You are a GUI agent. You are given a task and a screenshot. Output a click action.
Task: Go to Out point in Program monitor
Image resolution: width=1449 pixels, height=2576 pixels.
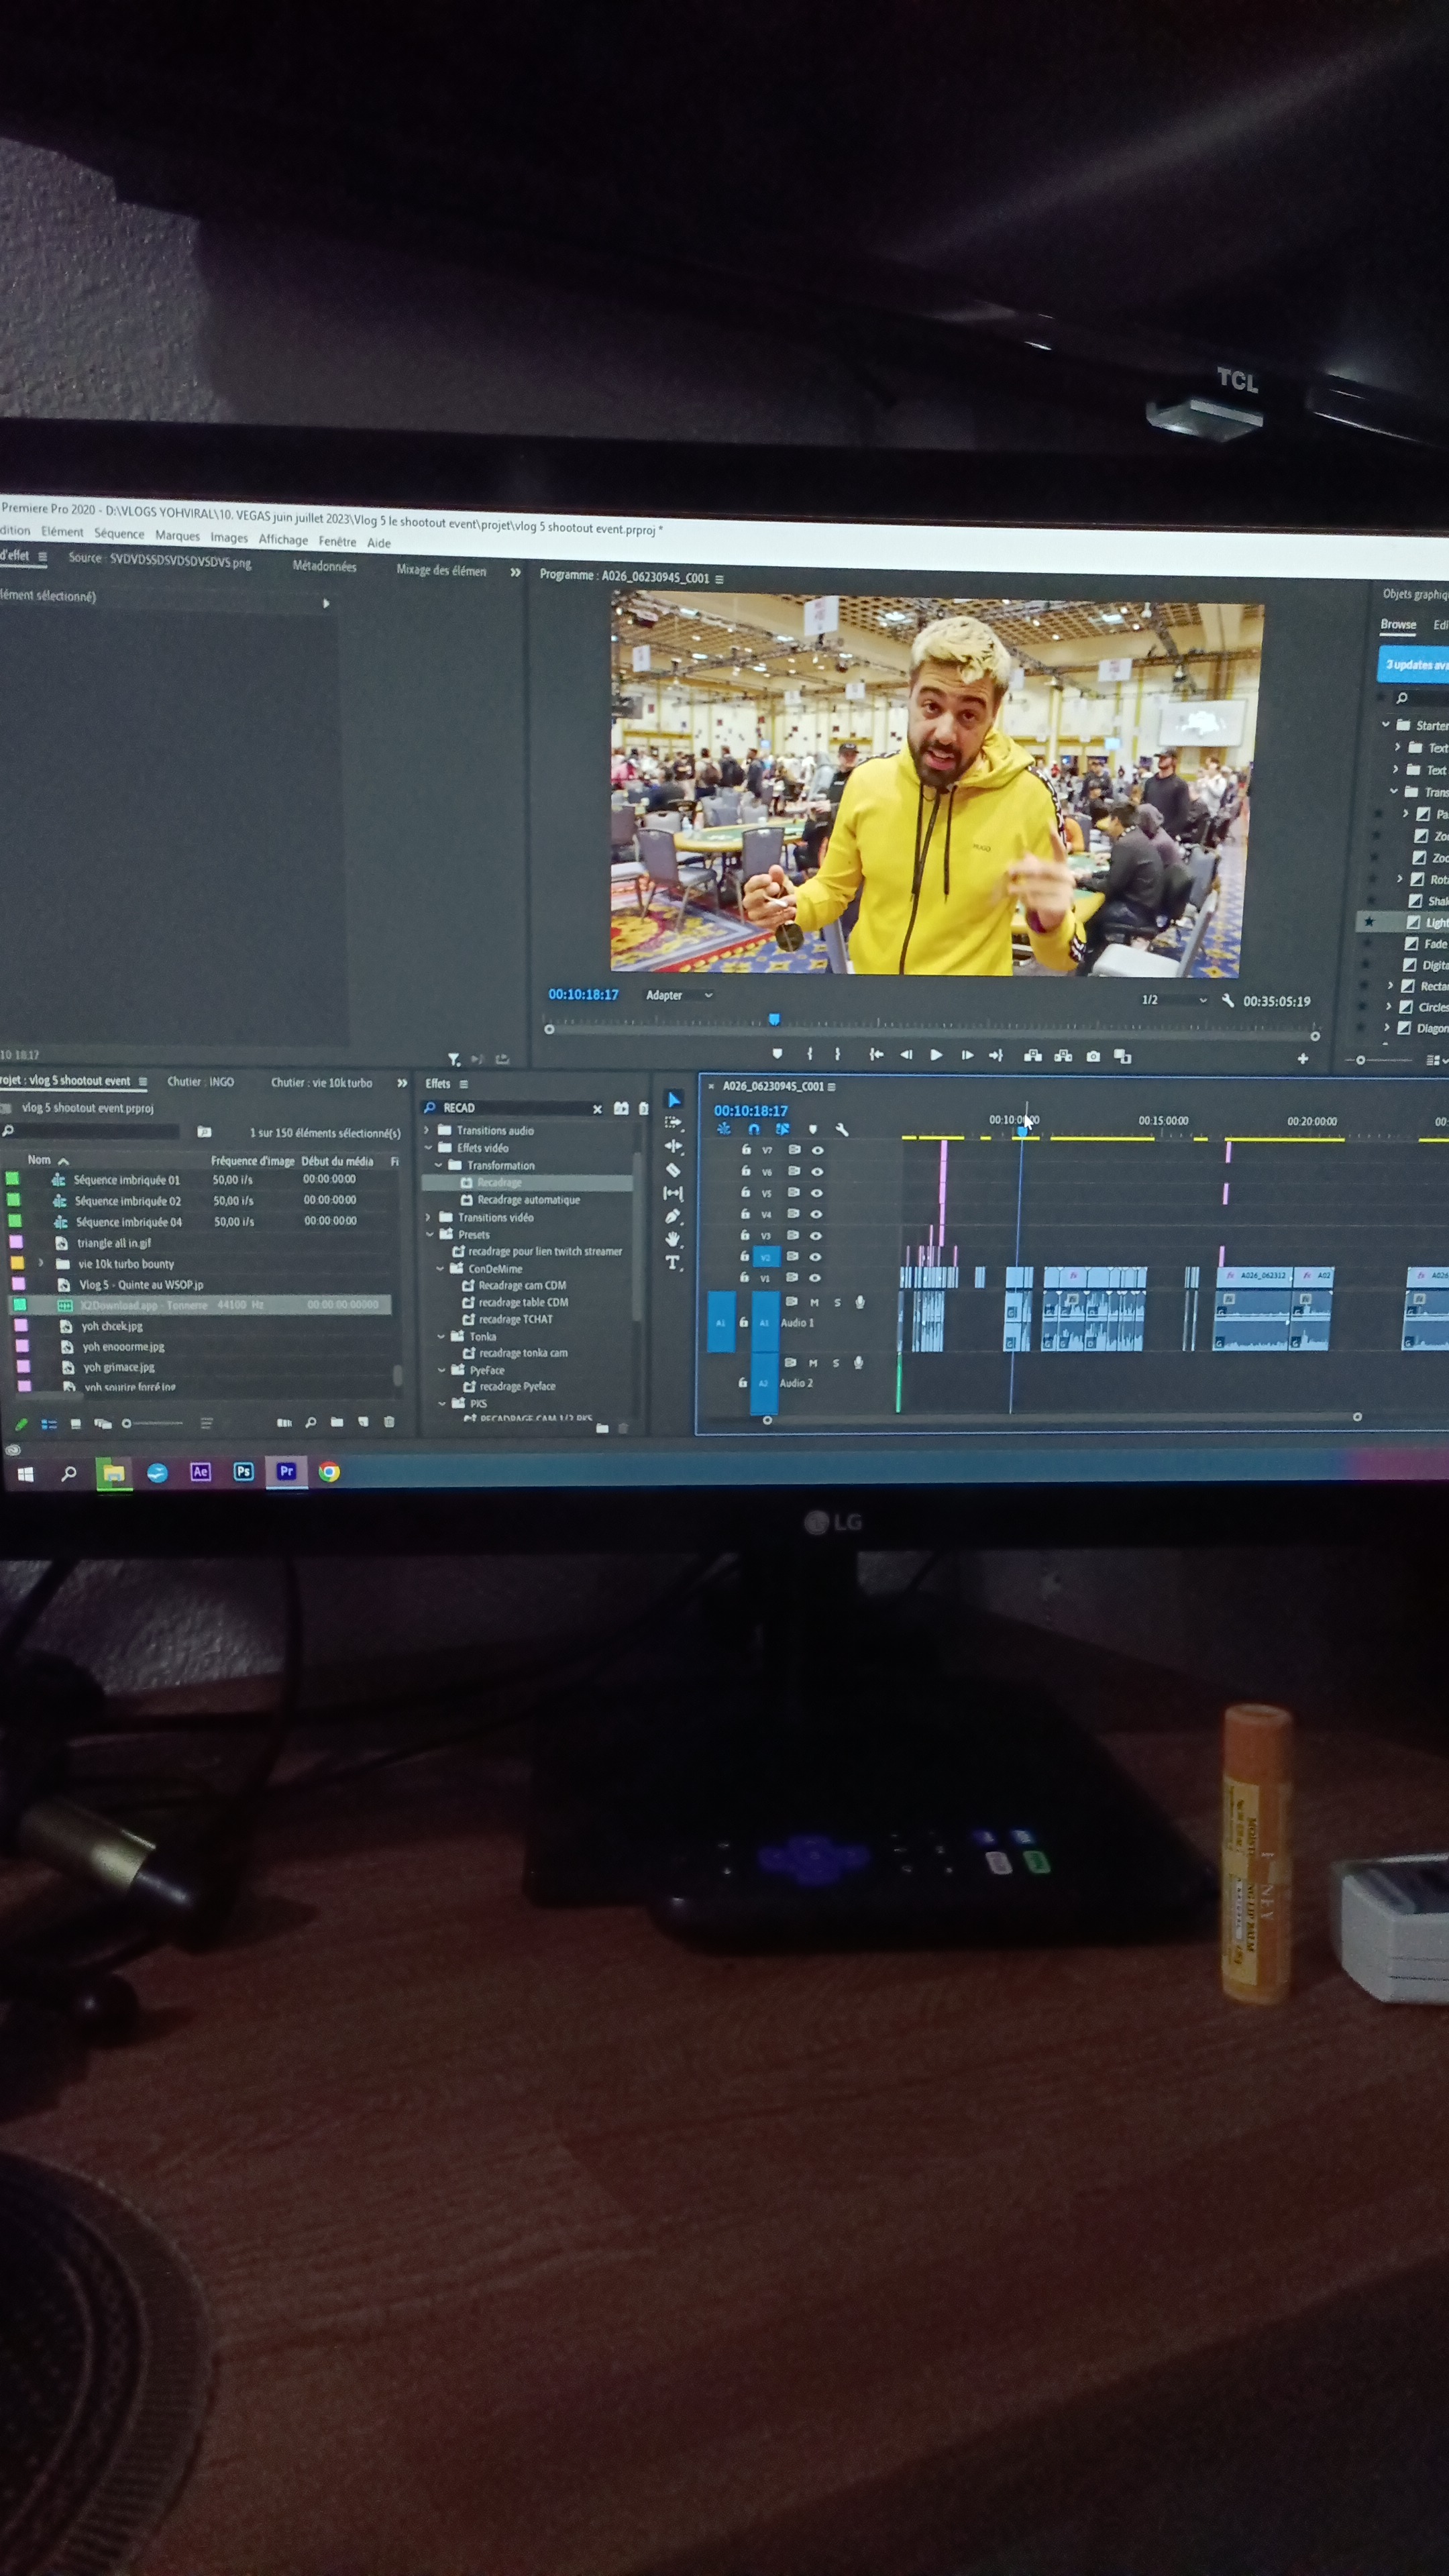[996, 1055]
